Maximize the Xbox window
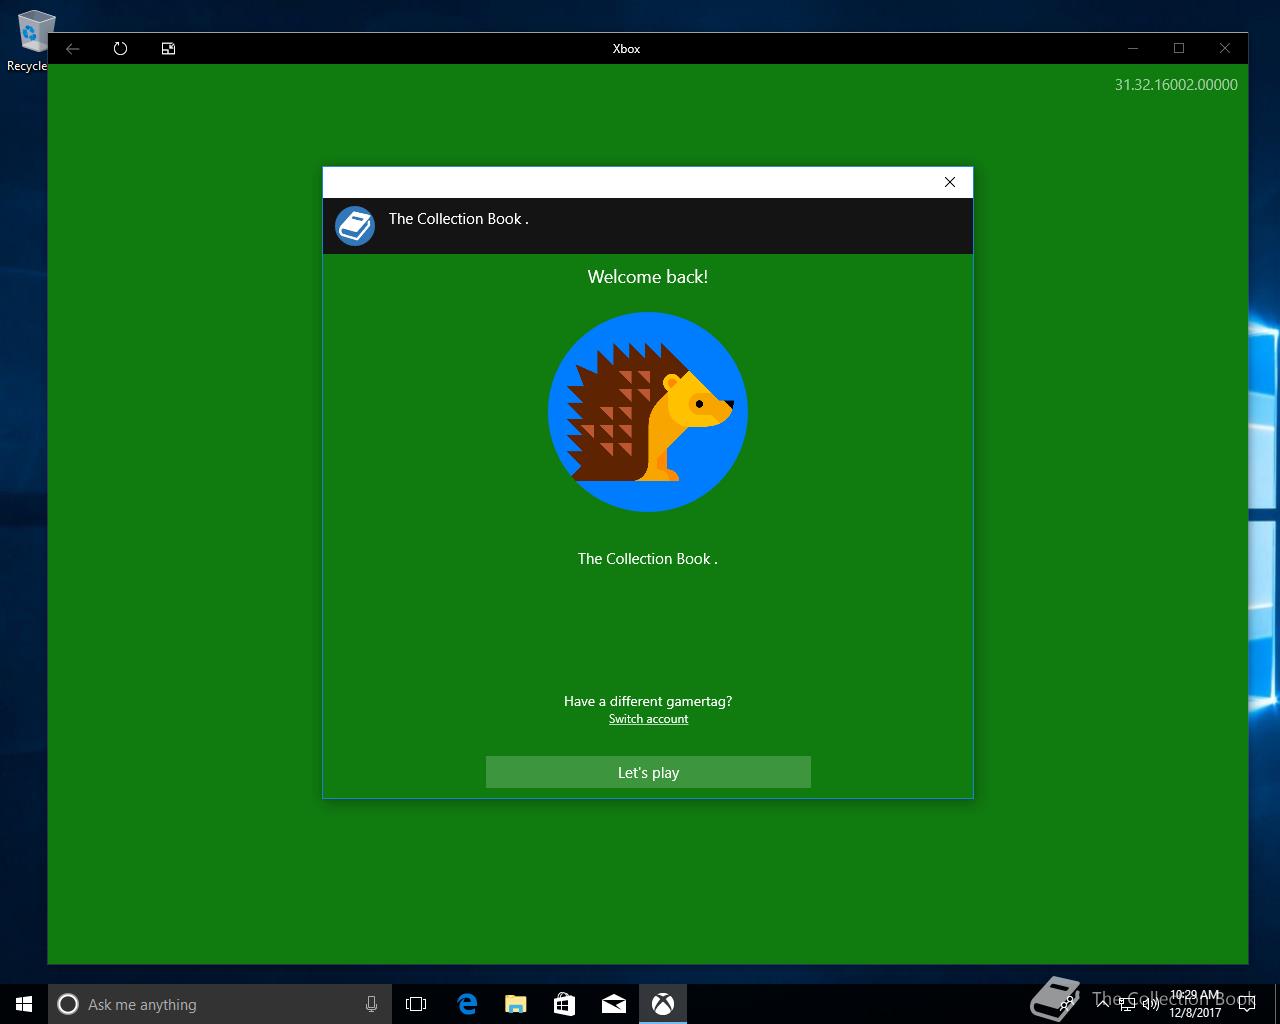Image resolution: width=1280 pixels, height=1024 pixels. coord(1179,48)
